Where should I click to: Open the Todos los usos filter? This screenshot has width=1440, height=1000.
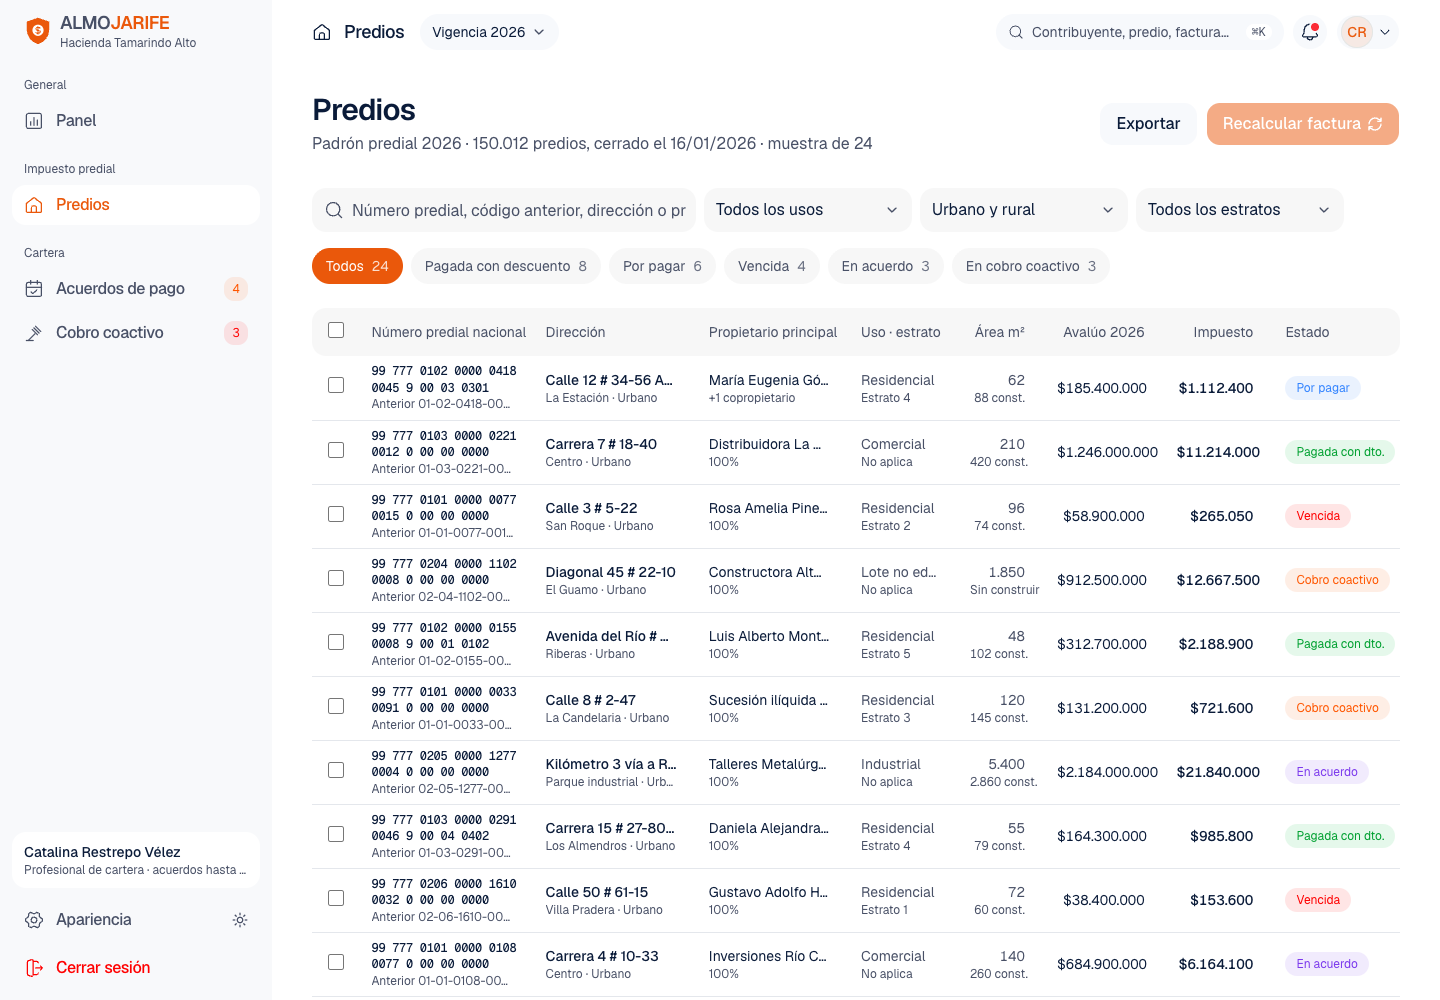[x=808, y=210]
